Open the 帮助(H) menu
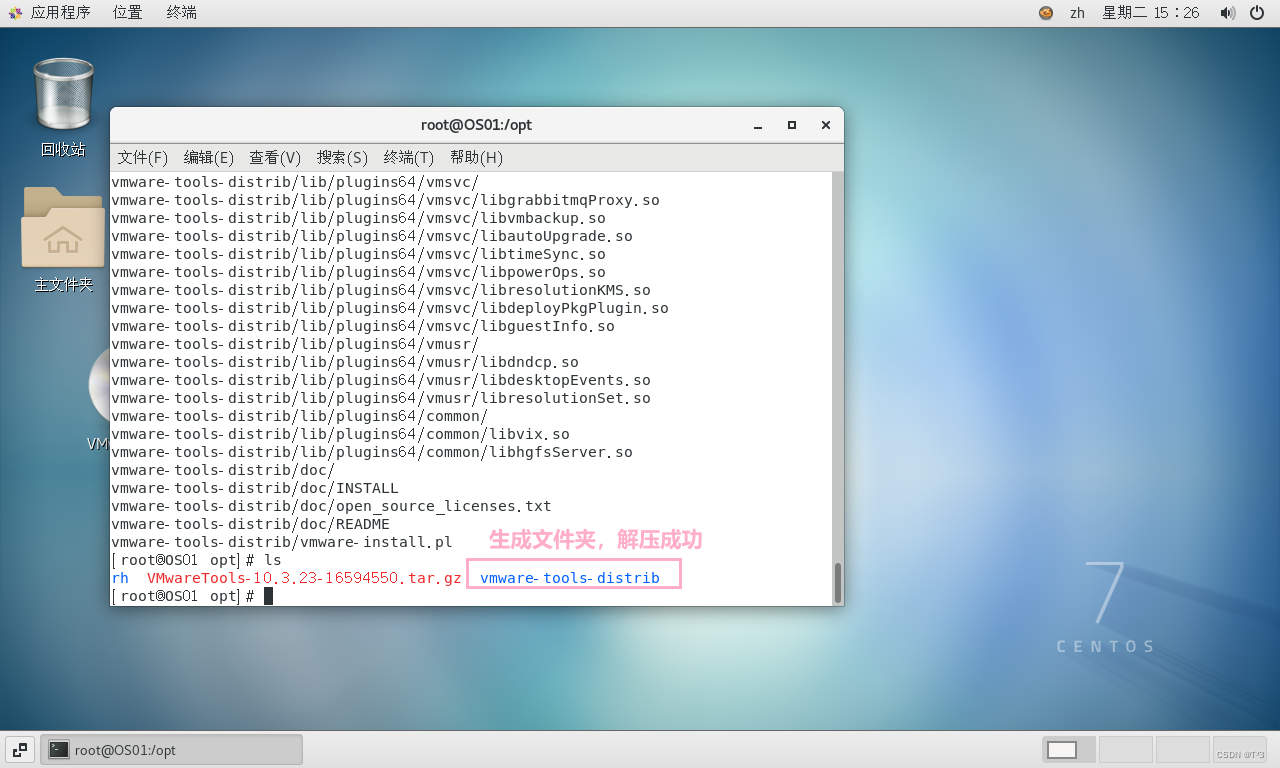 tap(476, 157)
